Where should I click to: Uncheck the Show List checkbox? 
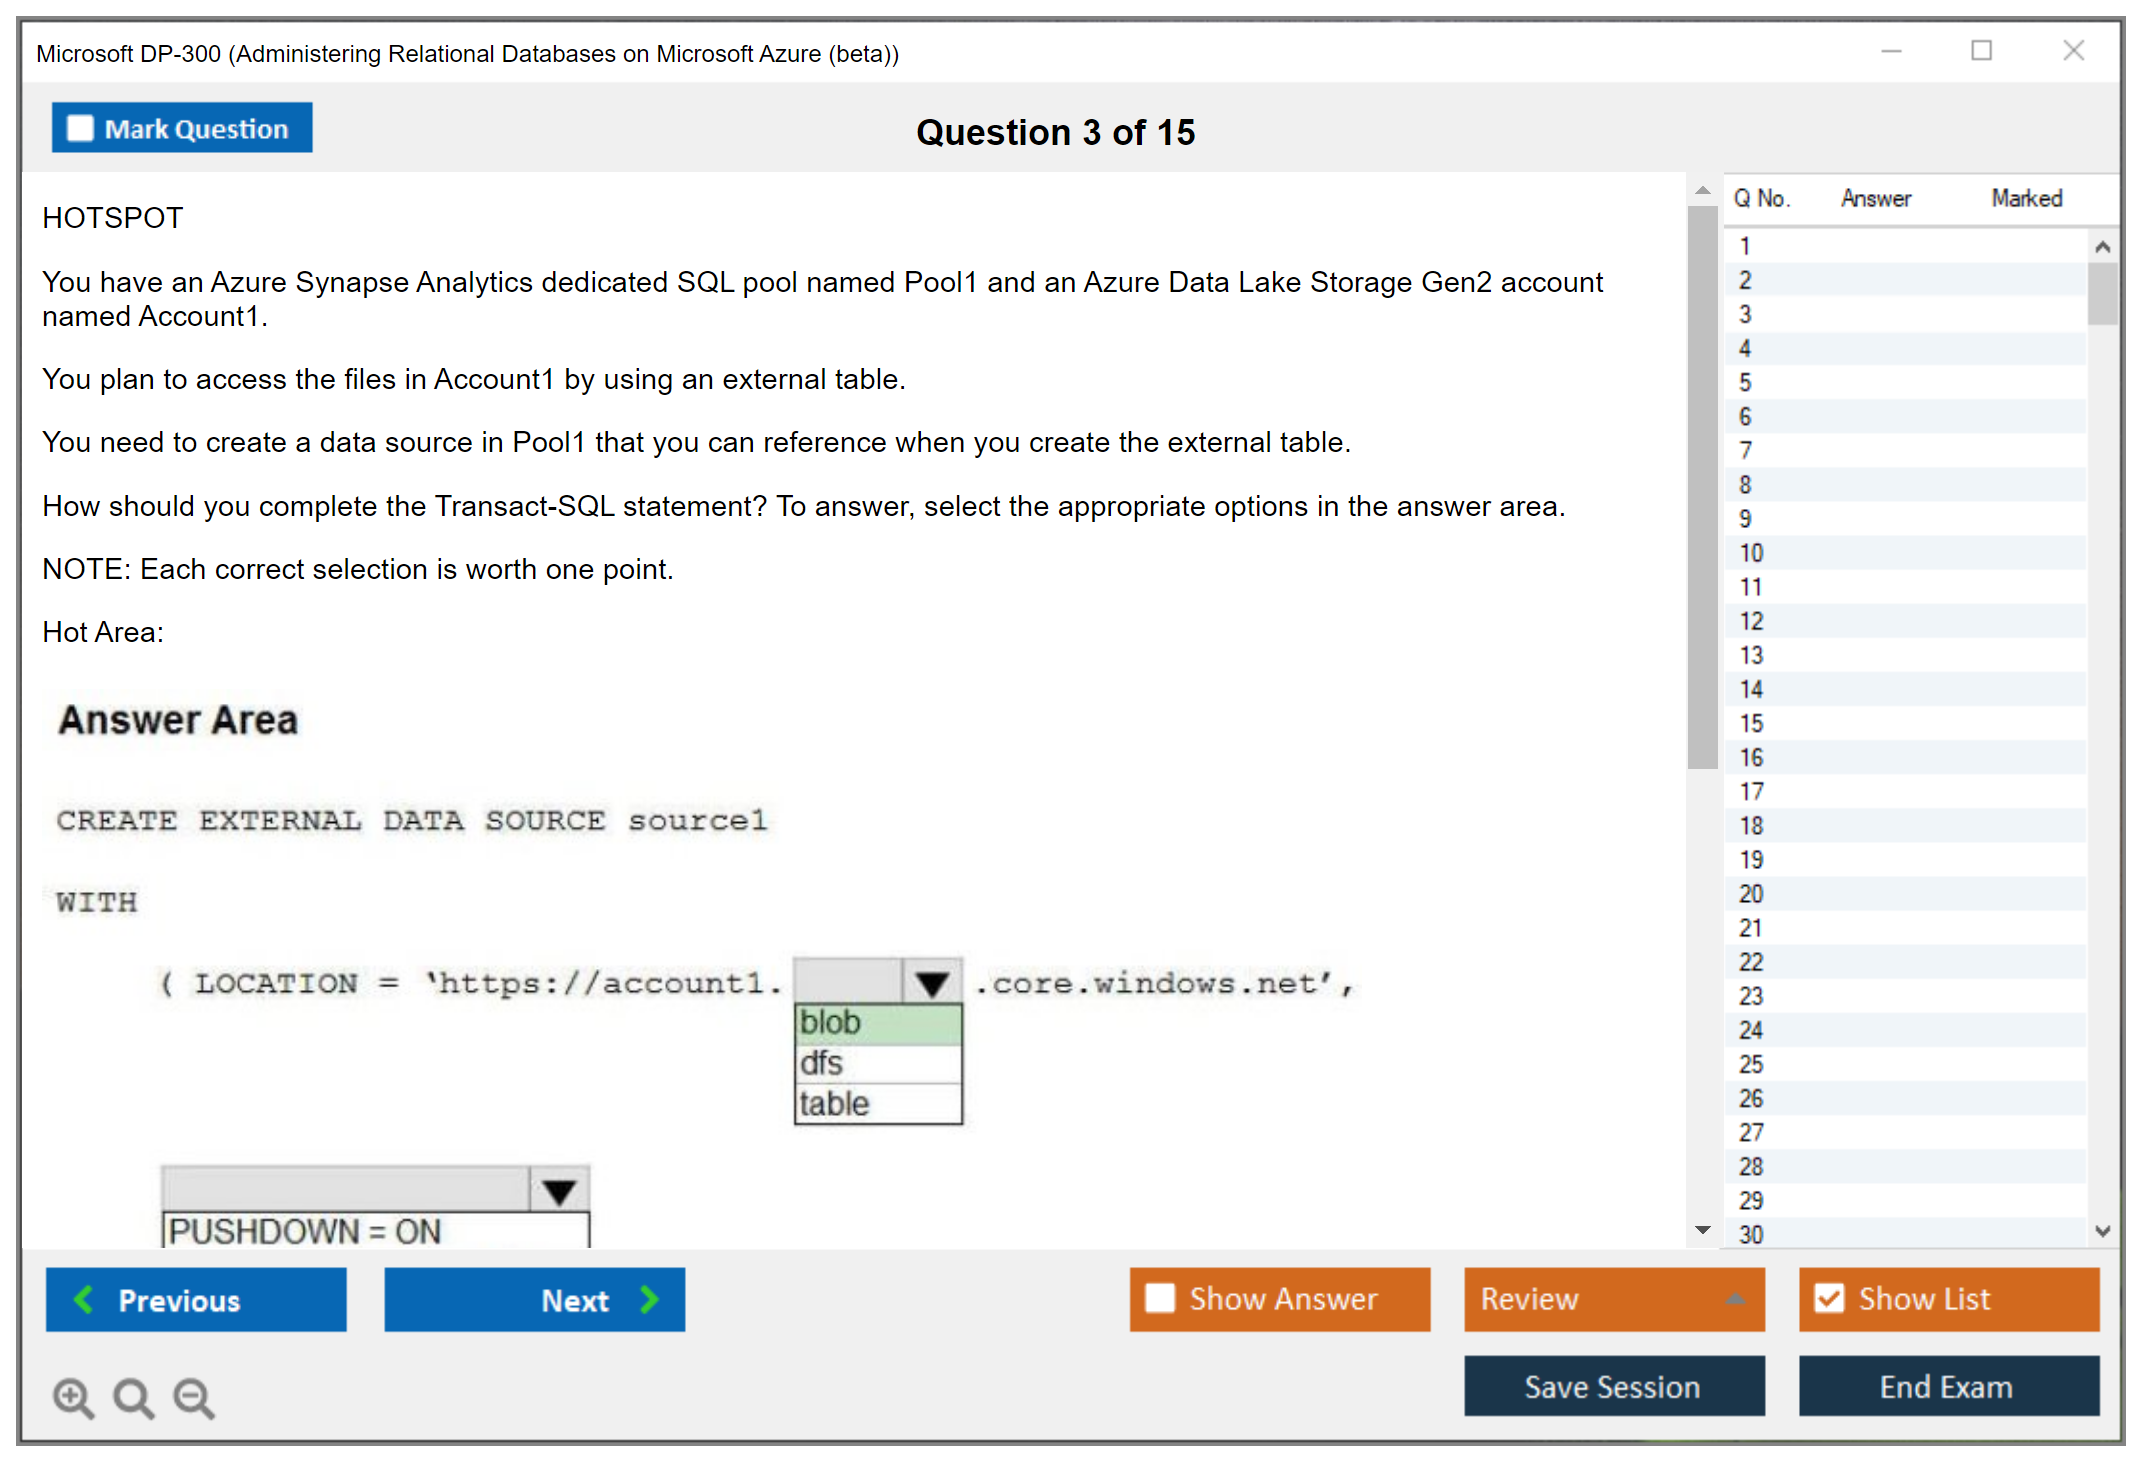(x=1829, y=1298)
